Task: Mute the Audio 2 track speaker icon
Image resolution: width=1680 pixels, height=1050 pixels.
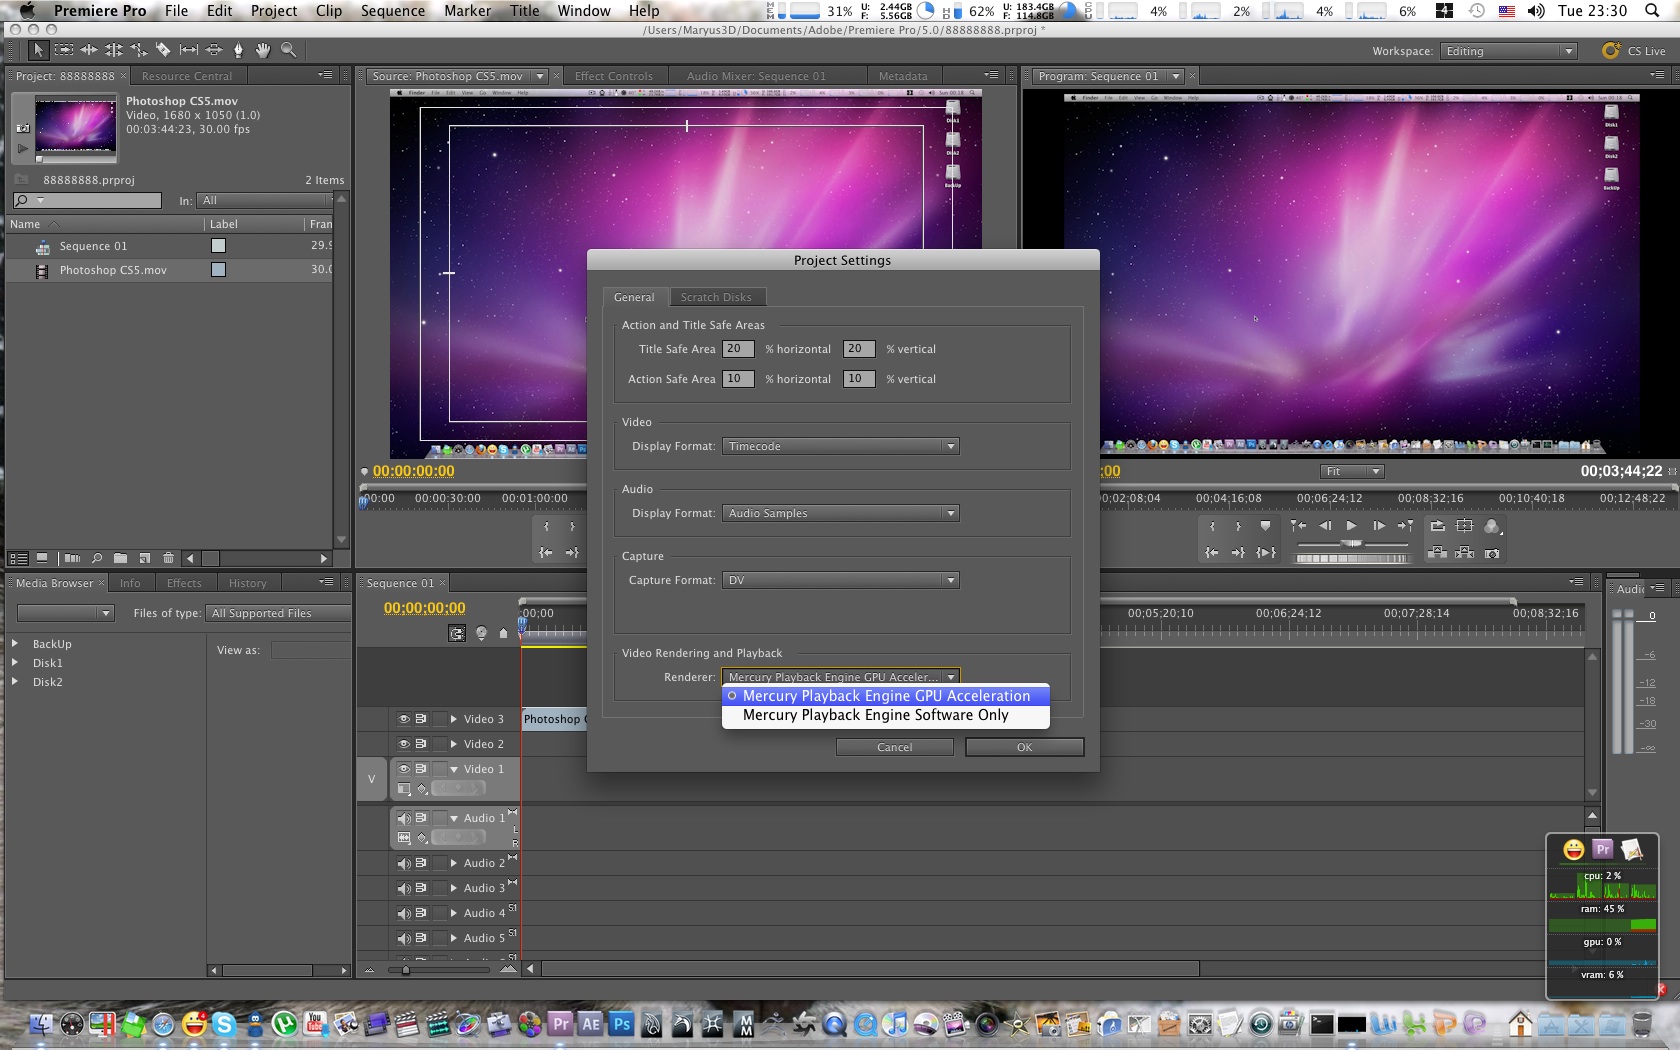Action: 404,863
